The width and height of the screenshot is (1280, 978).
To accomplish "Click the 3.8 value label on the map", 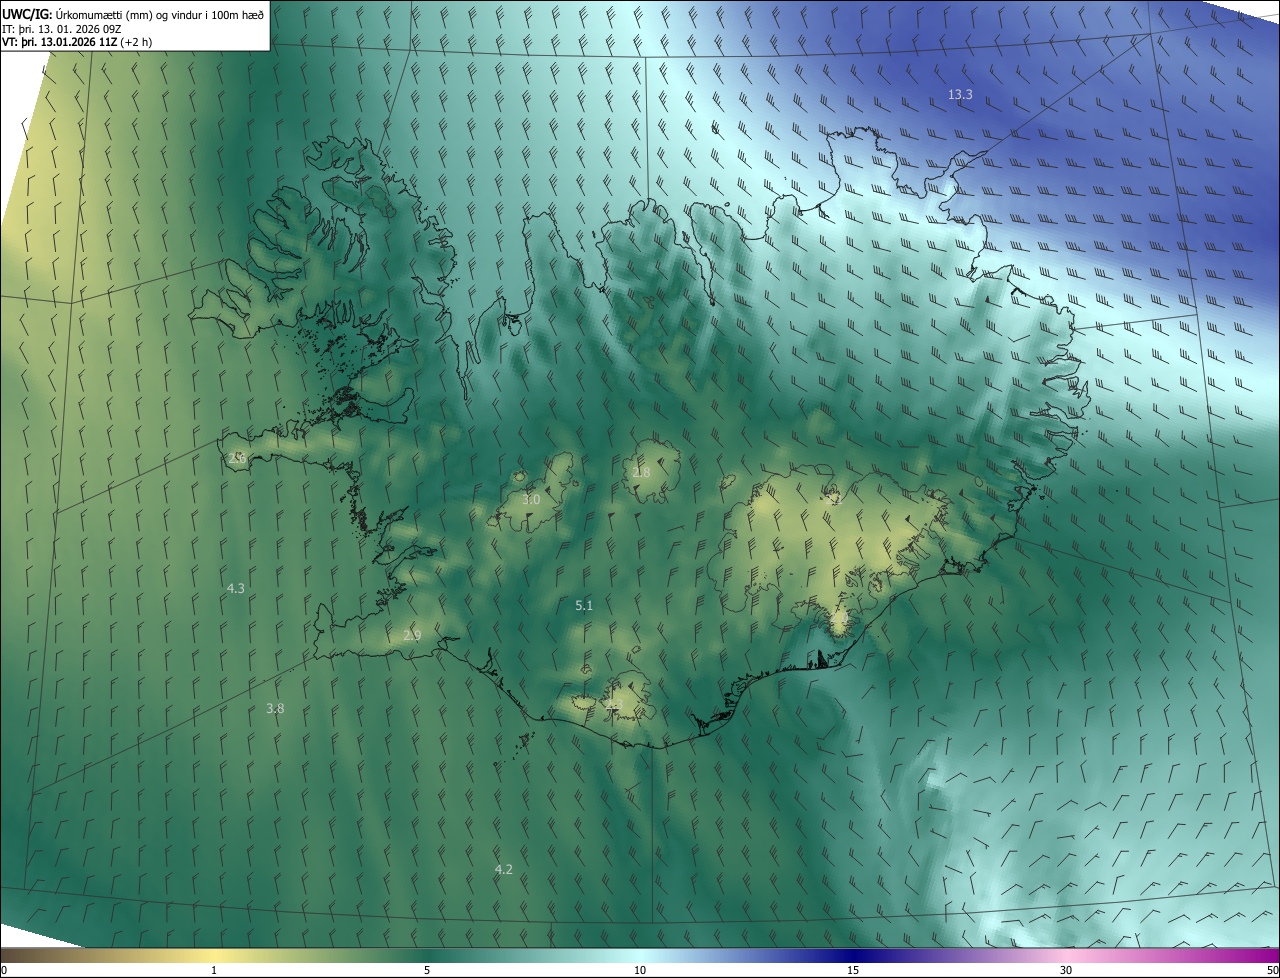I will [275, 708].
